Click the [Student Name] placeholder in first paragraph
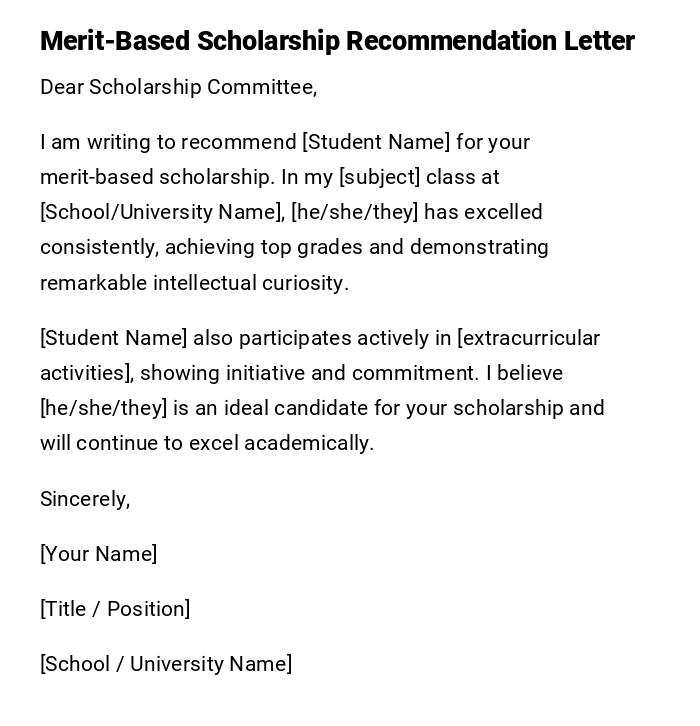Screen dimensions: 700x726 pos(376,142)
